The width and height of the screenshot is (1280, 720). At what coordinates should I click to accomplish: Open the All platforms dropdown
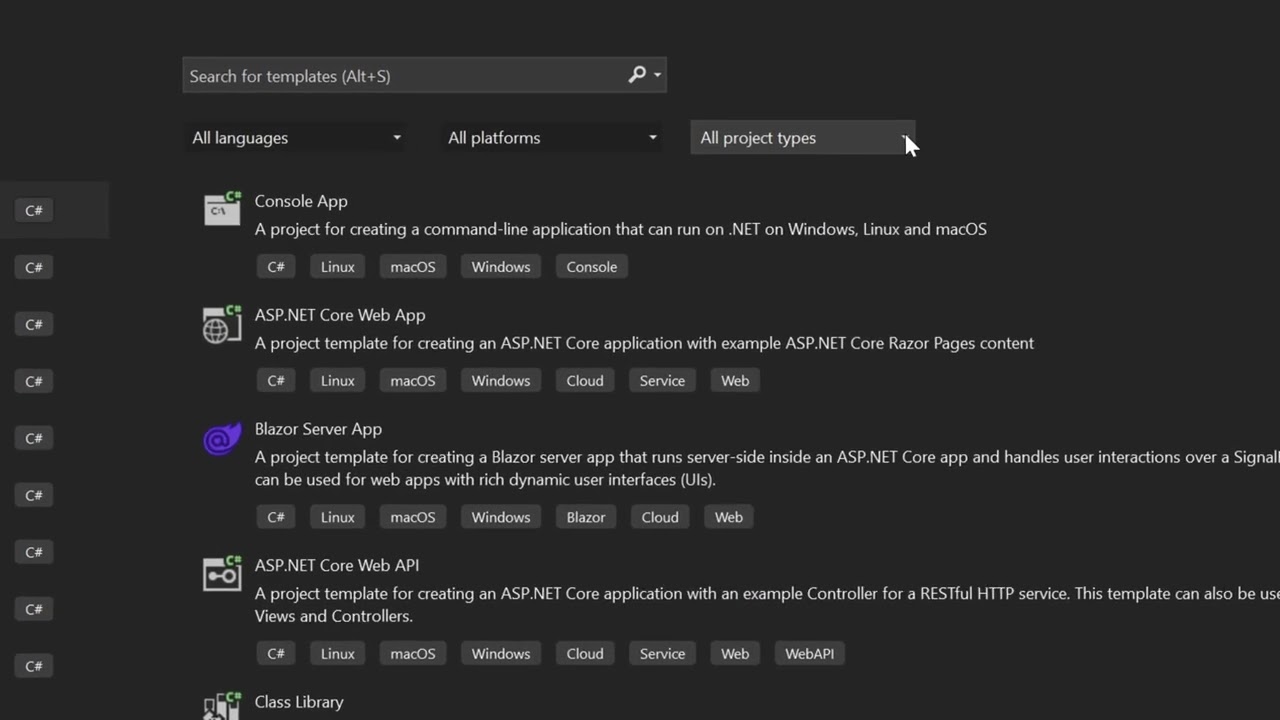552,138
